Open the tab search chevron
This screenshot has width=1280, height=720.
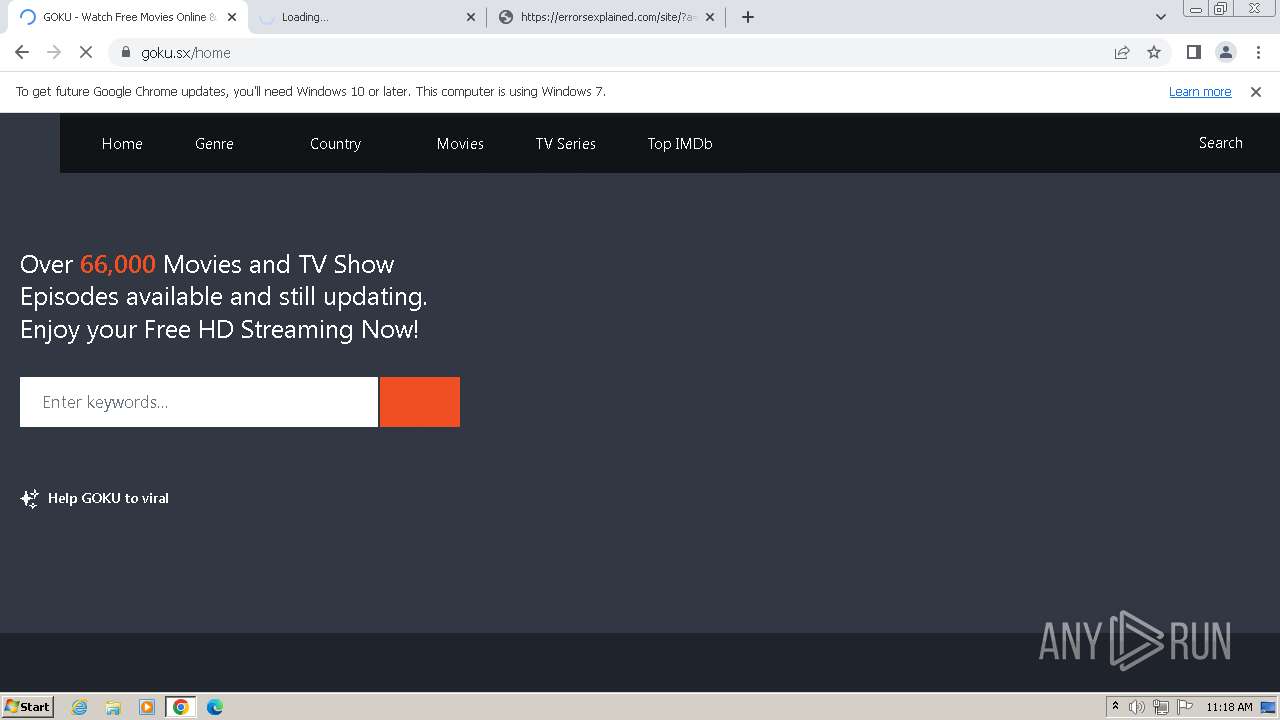pos(1161,17)
